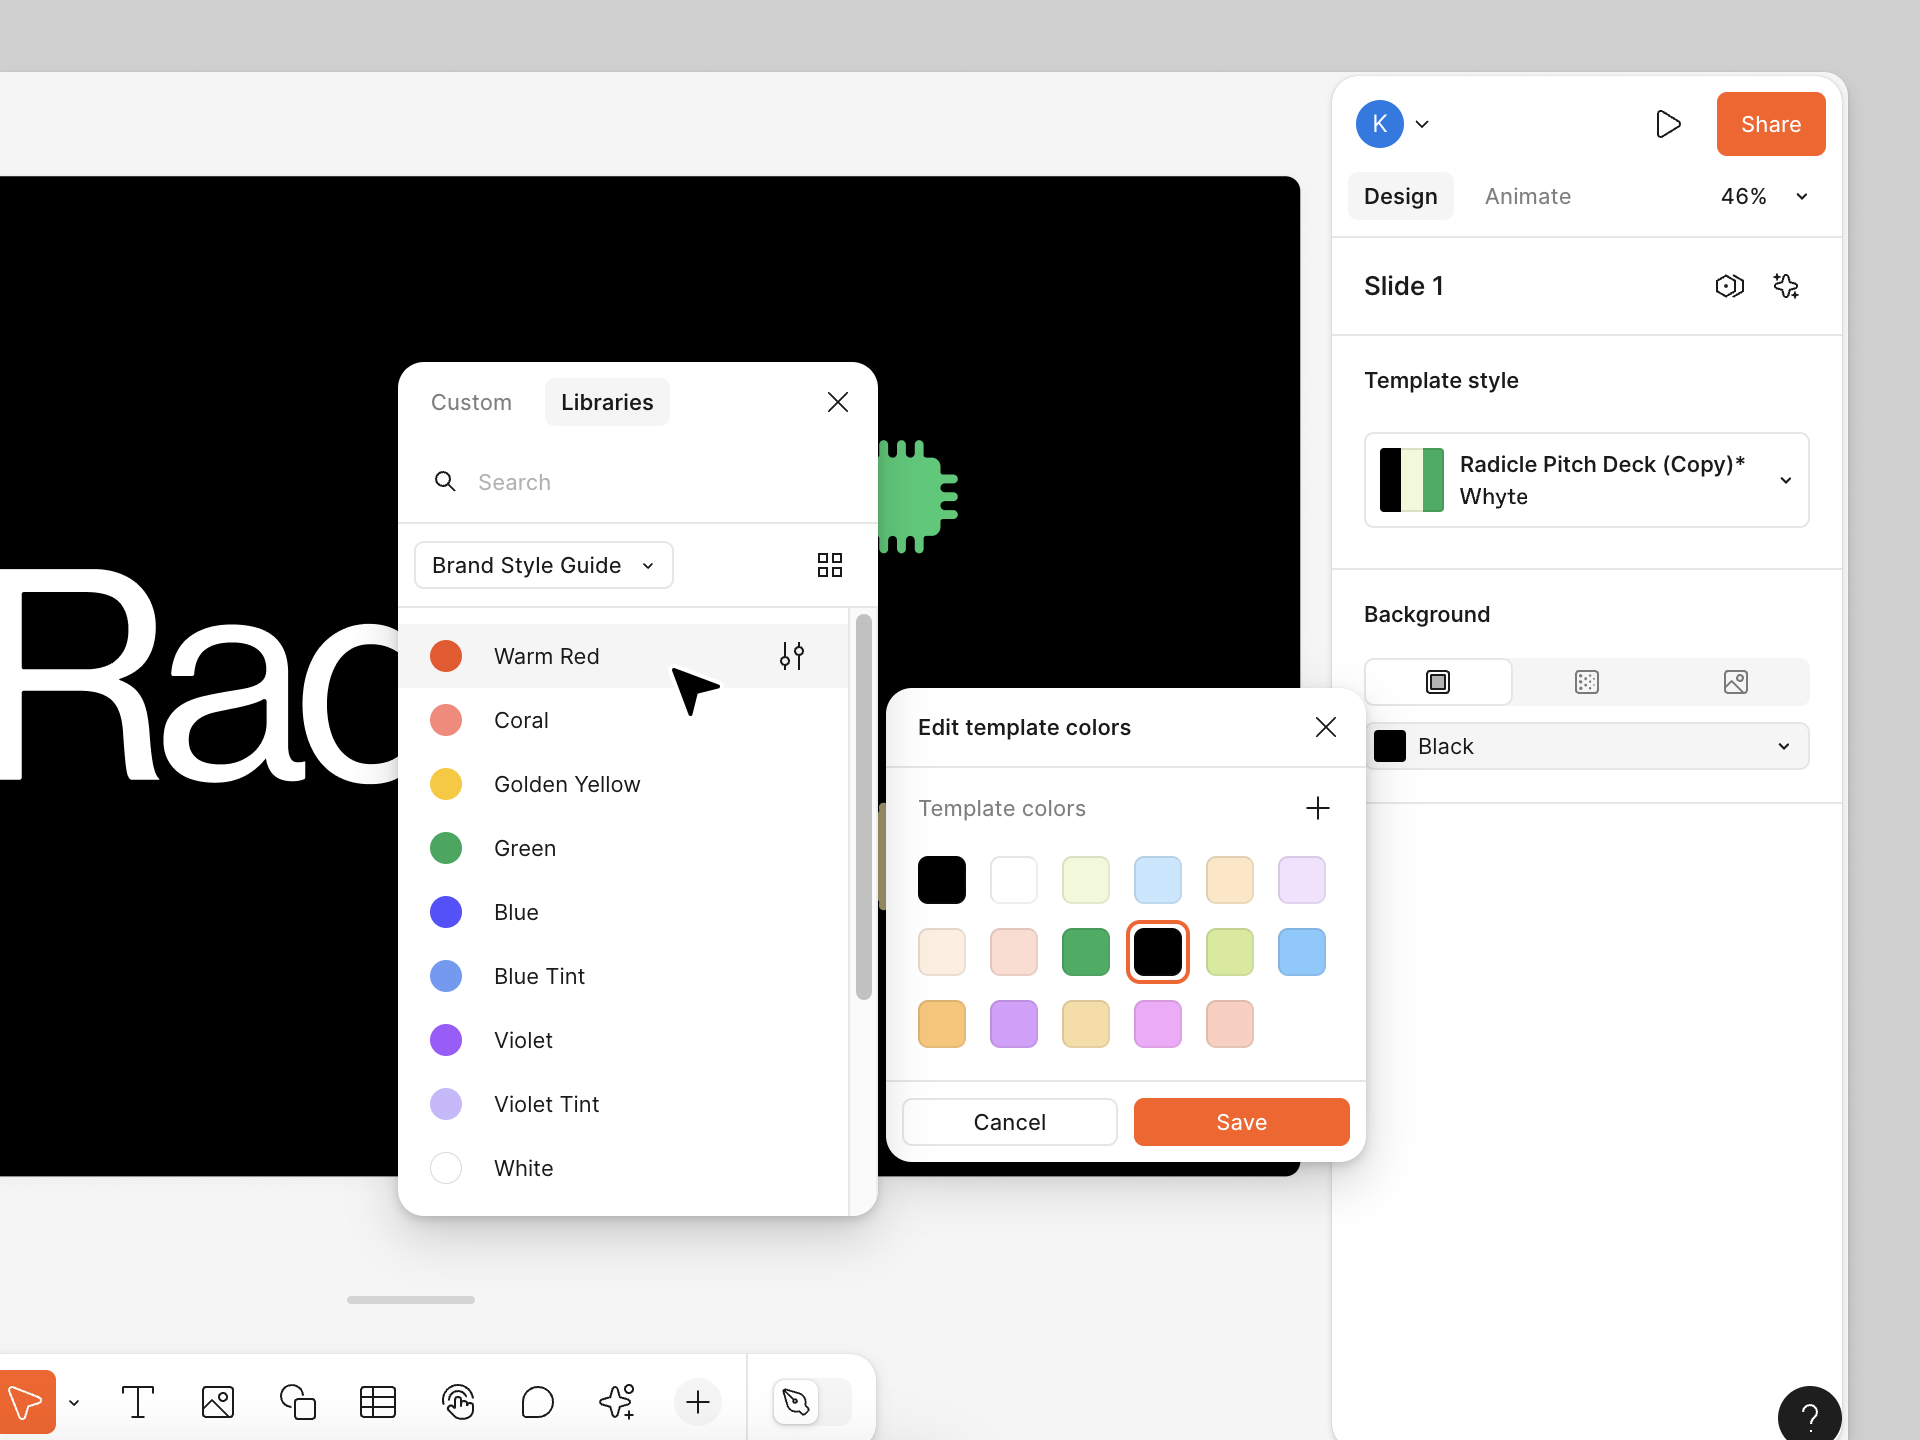Expand Move tool options chevron

pos(74,1402)
